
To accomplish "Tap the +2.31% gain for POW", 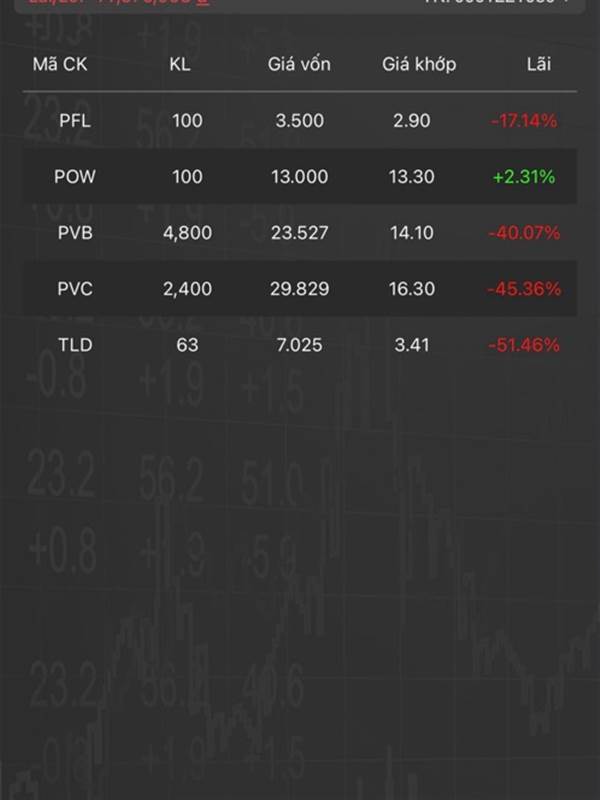I will 524,177.
